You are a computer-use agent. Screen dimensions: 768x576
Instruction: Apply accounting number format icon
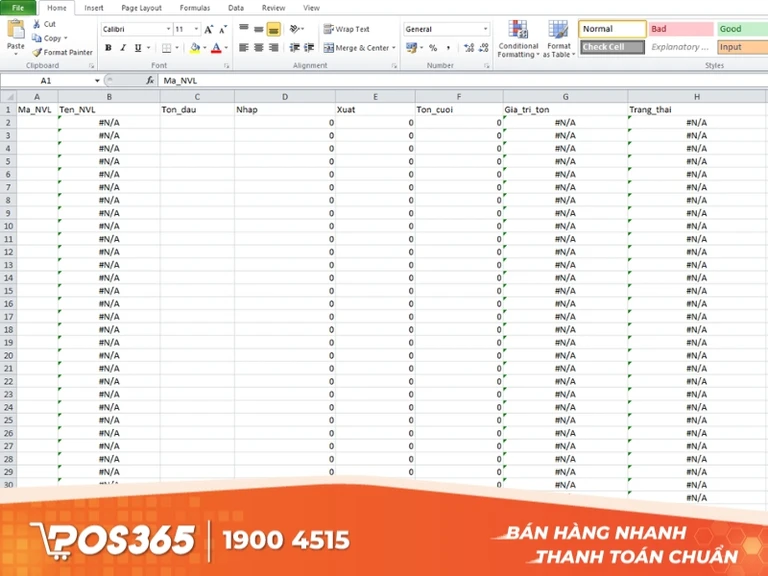tap(411, 48)
